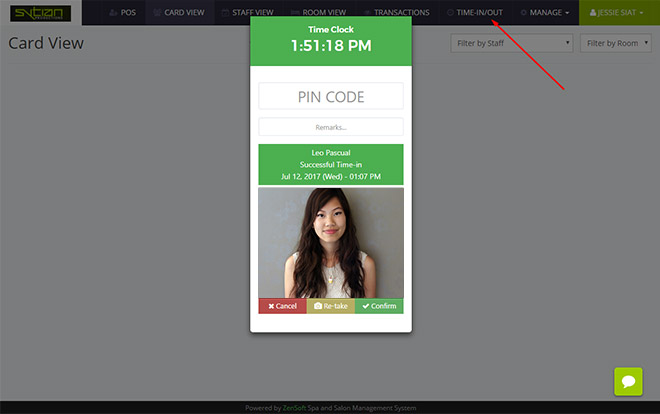Re-take the staff photo
The width and height of the screenshot is (660, 414).
pyautogui.click(x=331, y=306)
